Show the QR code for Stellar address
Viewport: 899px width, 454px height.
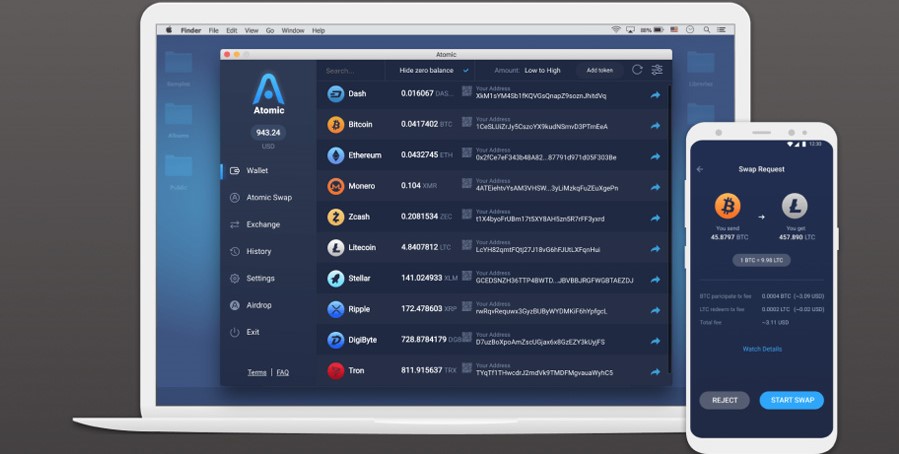pyautogui.click(x=467, y=276)
